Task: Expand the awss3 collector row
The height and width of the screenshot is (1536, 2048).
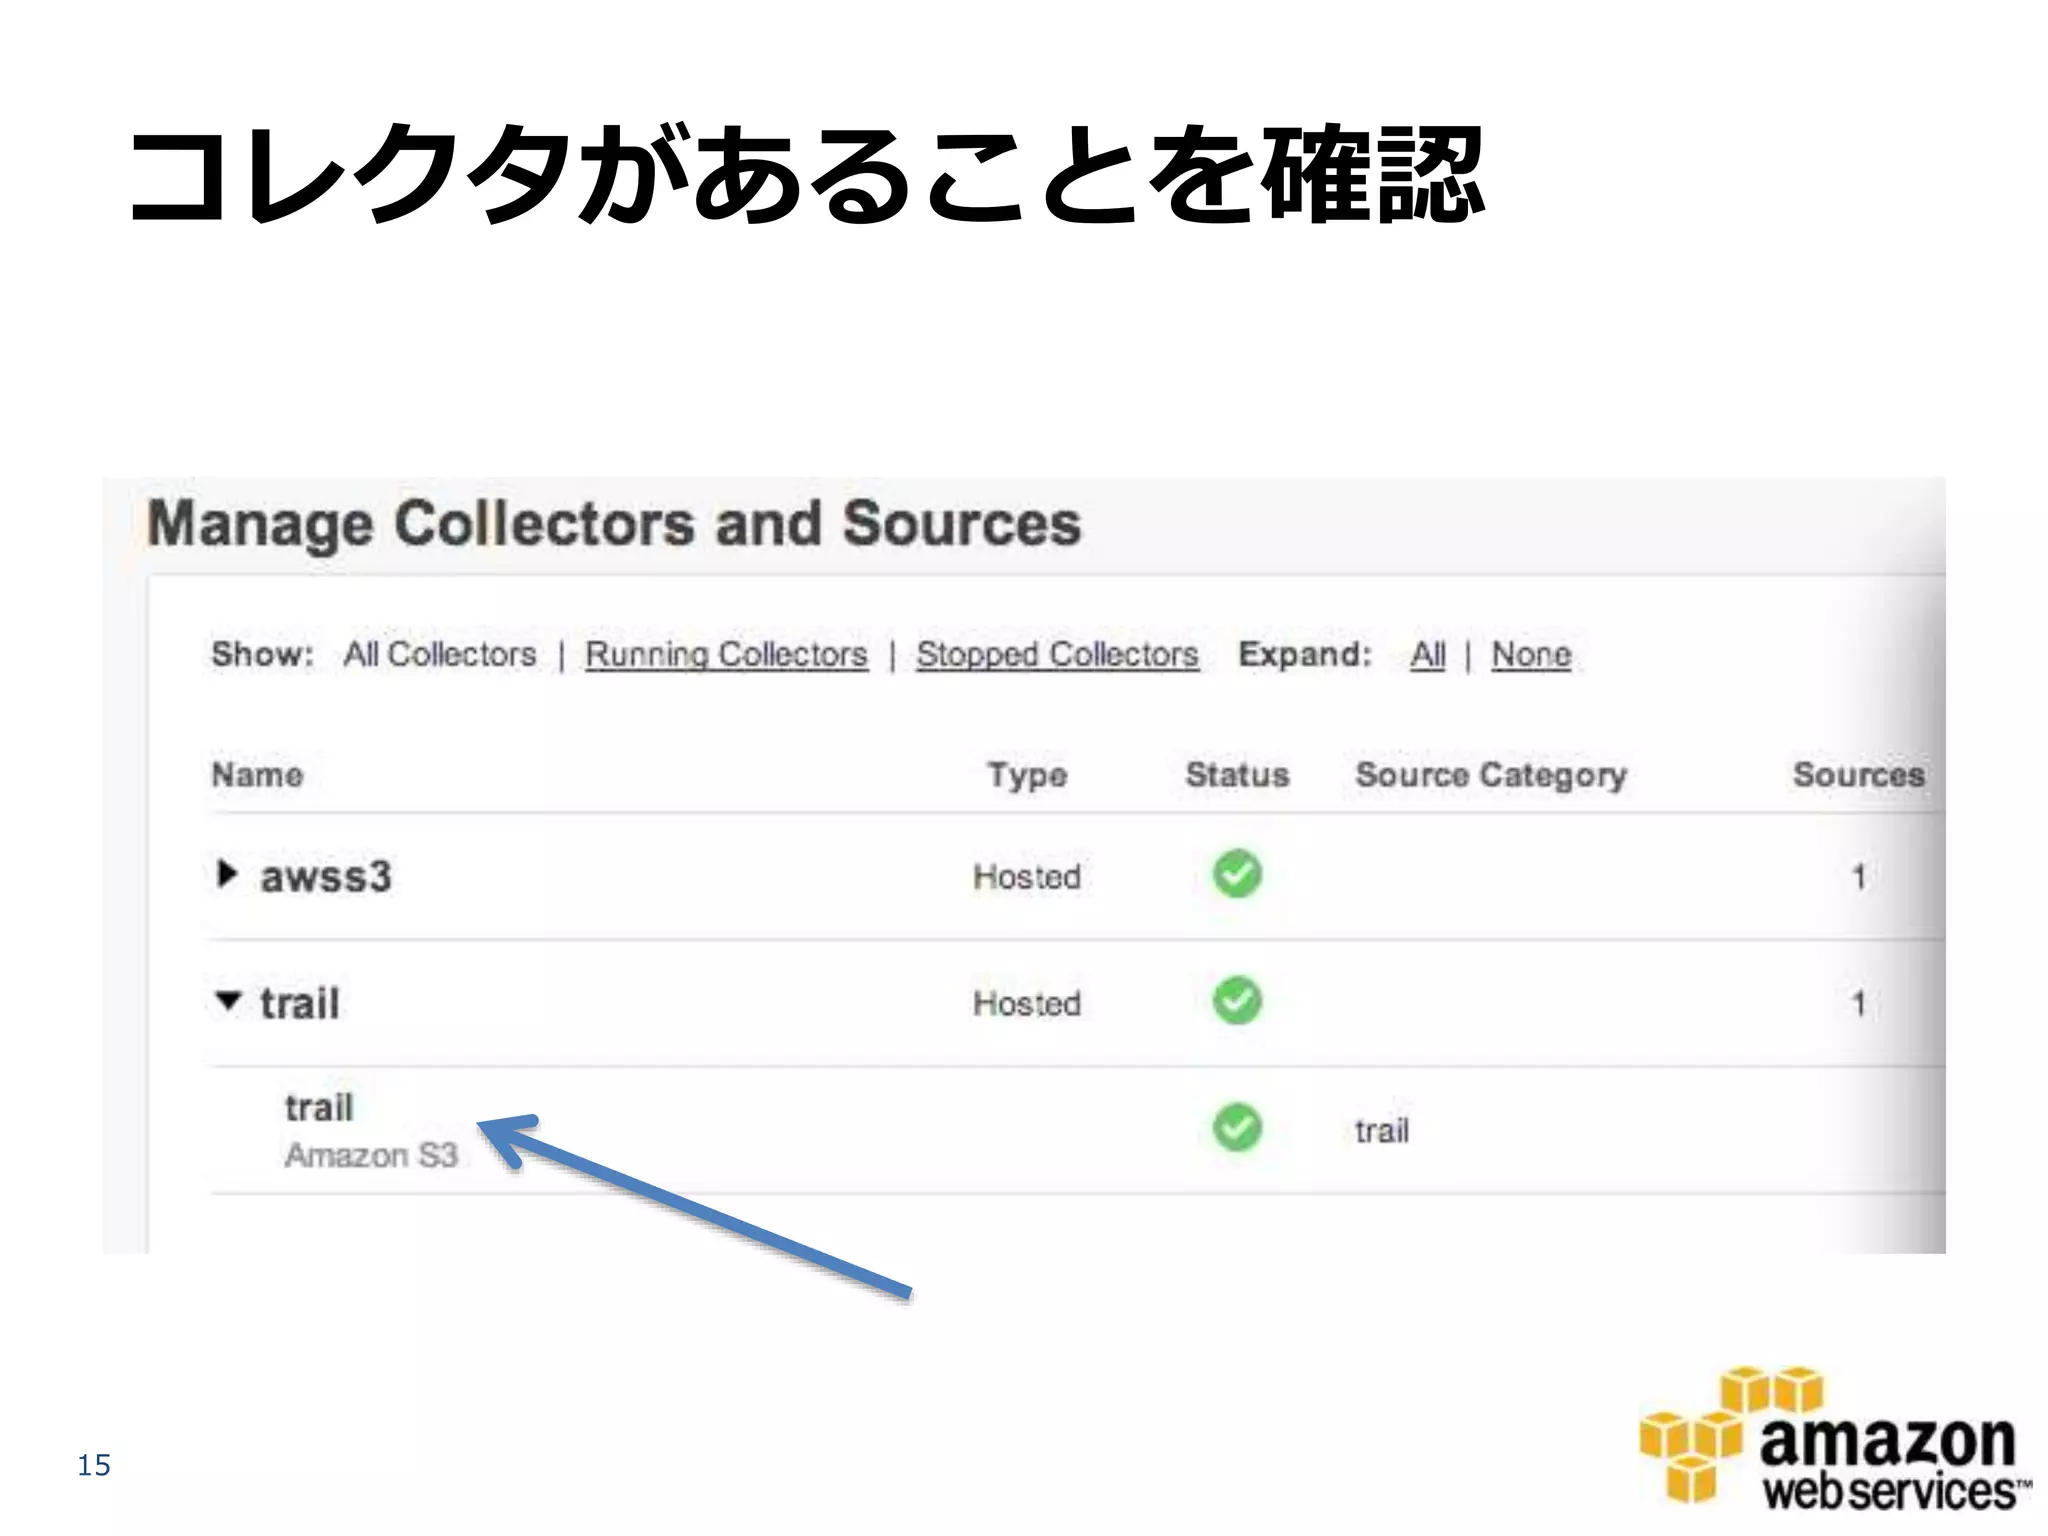Action: (227, 874)
